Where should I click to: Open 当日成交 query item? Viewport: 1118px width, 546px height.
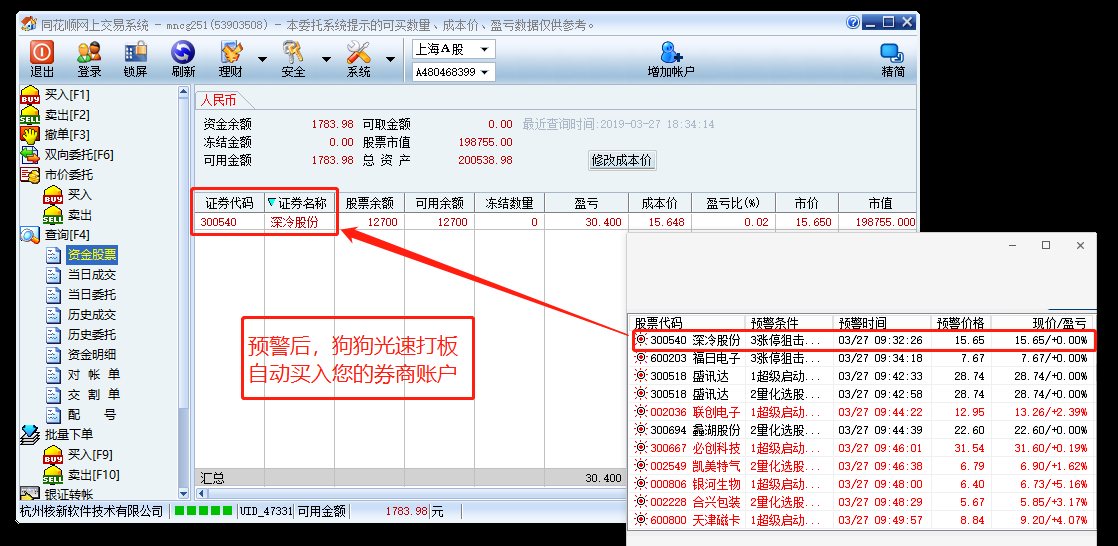point(91,274)
